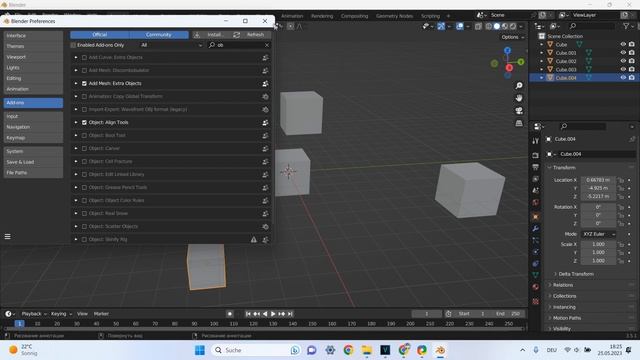The image size is (640, 360).
Task: Open Blender from the Windows taskbar
Action: tap(440, 350)
